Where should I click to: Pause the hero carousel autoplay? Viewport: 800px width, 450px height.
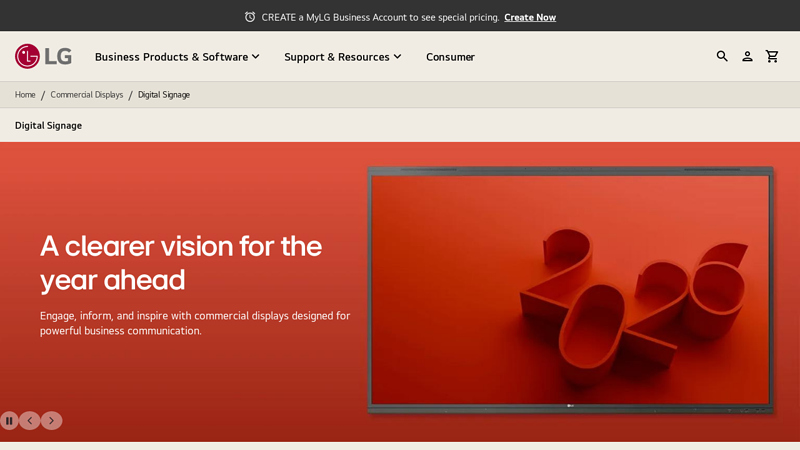click(x=9, y=421)
